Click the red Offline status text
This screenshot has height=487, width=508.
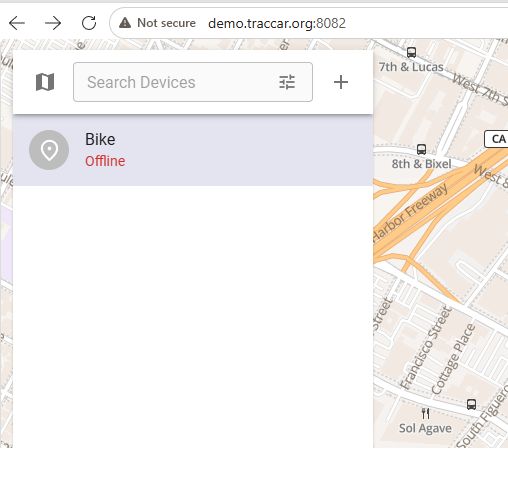tap(105, 161)
